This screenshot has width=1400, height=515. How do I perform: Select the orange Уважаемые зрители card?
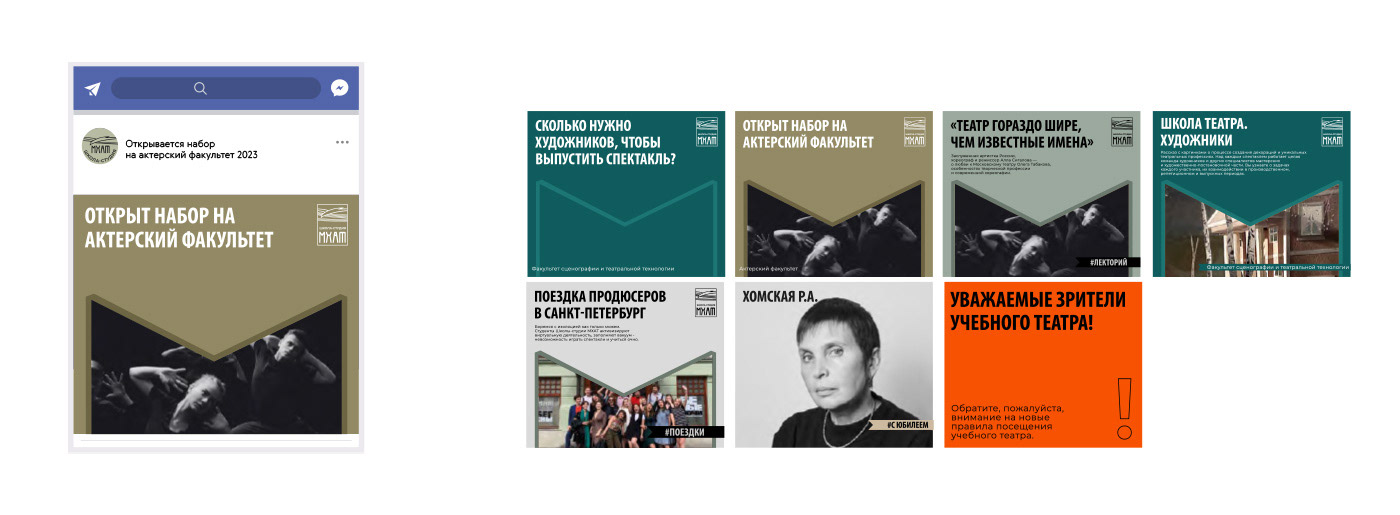[1041, 365]
